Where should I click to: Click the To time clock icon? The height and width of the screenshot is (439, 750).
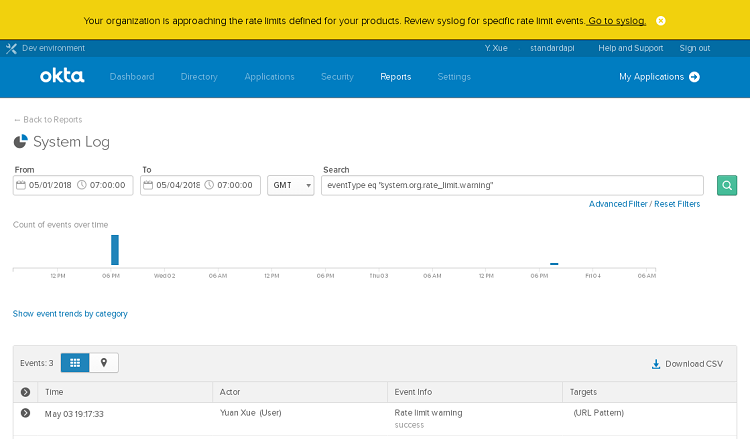[209, 185]
